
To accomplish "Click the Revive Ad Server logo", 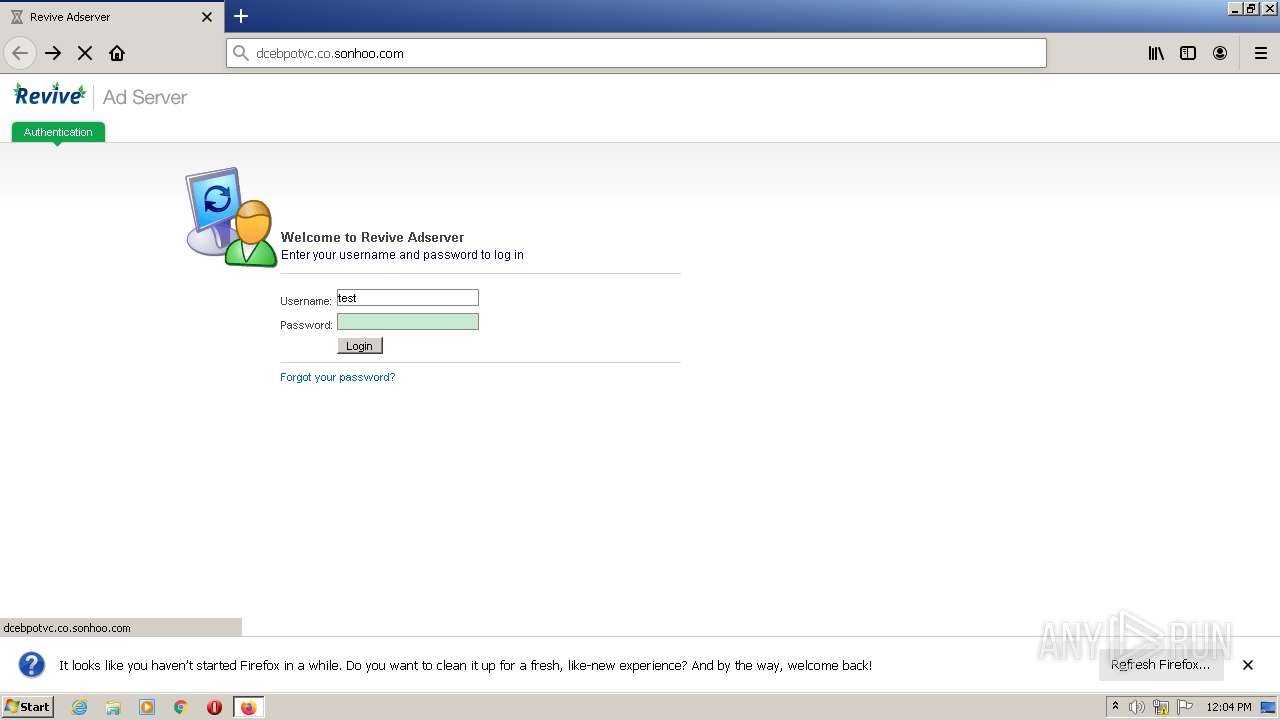I will point(100,96).
